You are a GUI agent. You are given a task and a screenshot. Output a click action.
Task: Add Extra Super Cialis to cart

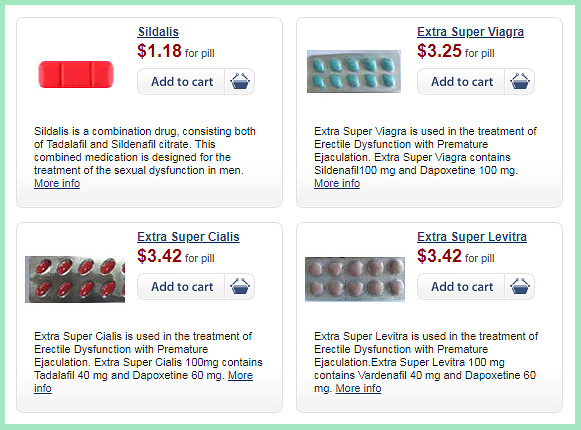pyautogui.click(x=182, y=287)
